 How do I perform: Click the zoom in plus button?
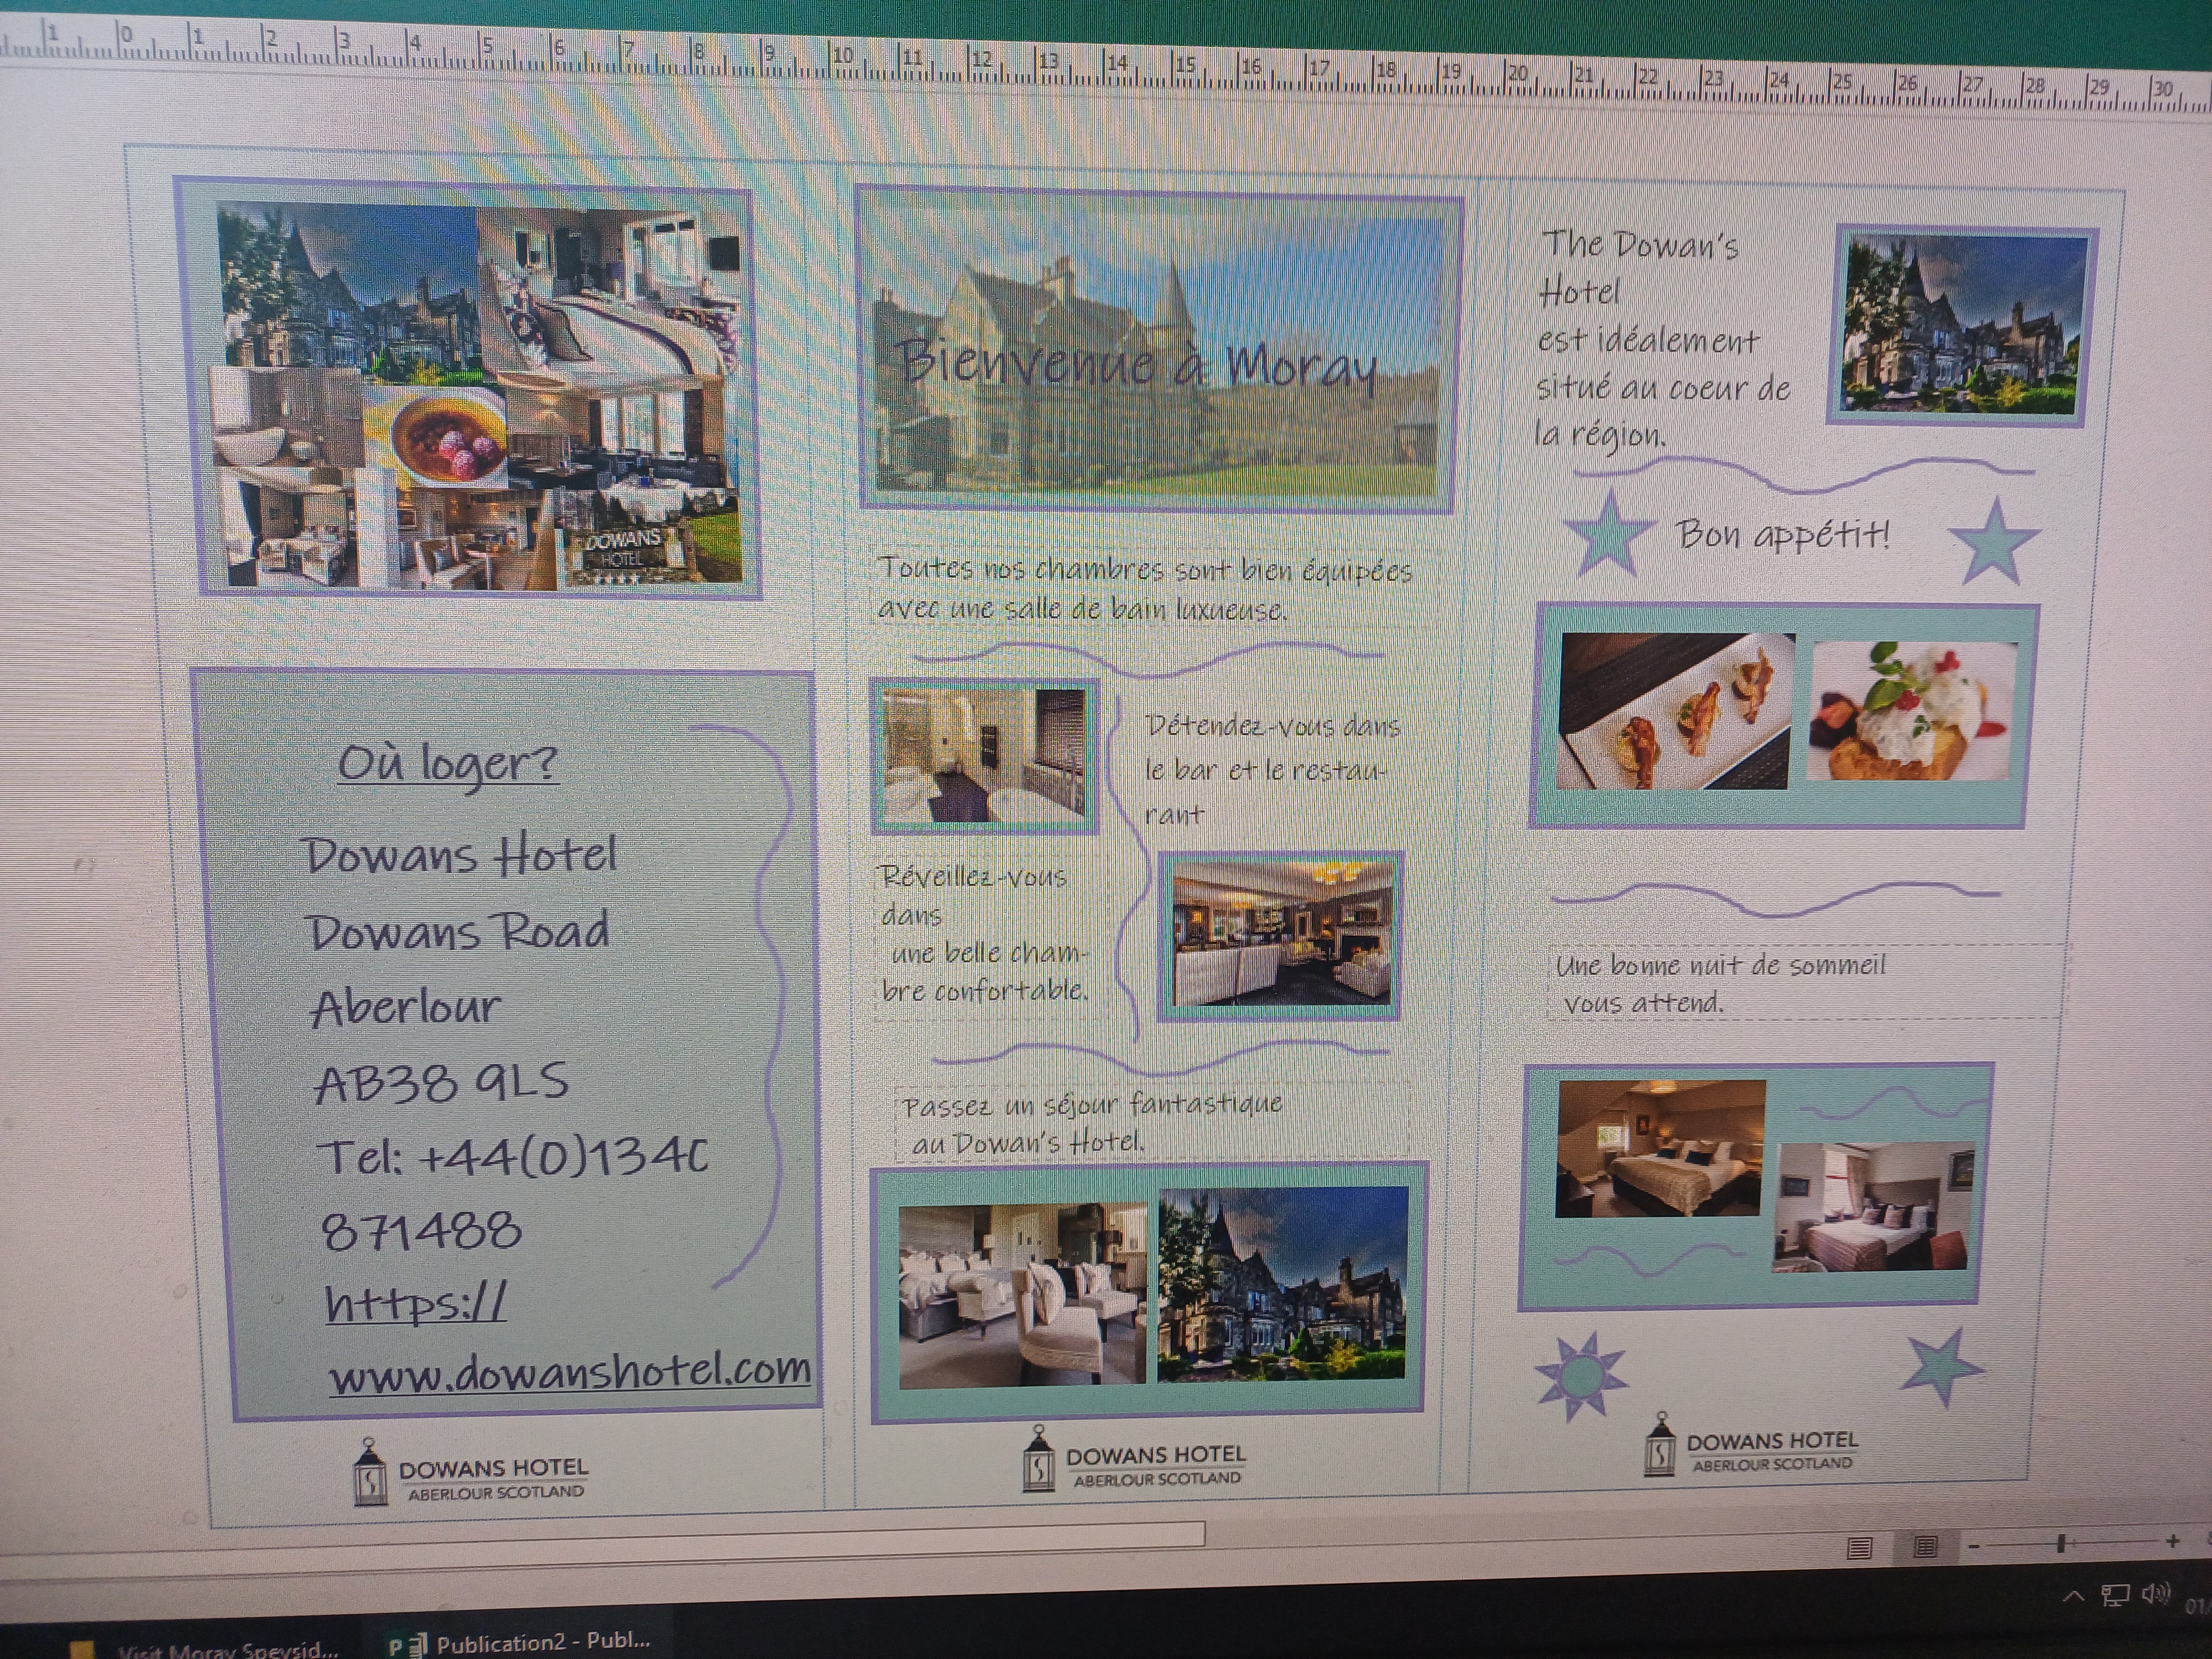click(2172, 1541)
